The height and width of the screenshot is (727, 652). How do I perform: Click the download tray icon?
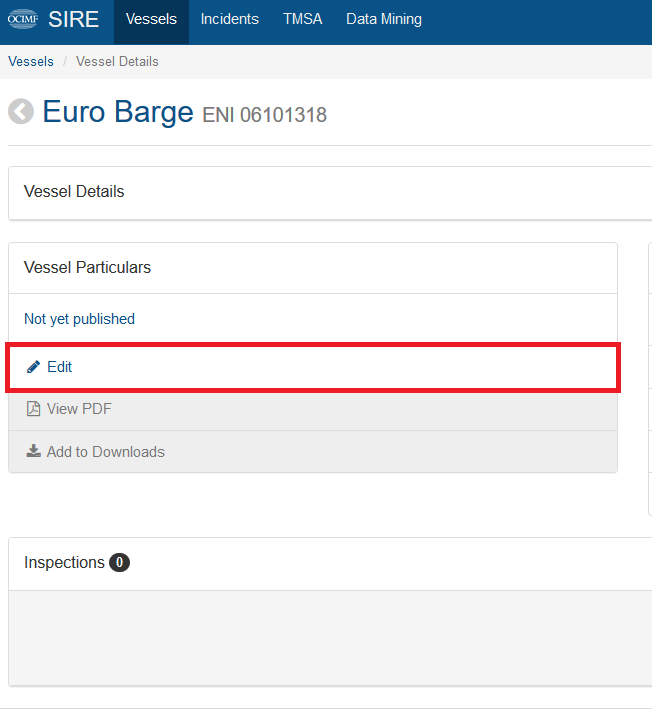coord(33,451)
